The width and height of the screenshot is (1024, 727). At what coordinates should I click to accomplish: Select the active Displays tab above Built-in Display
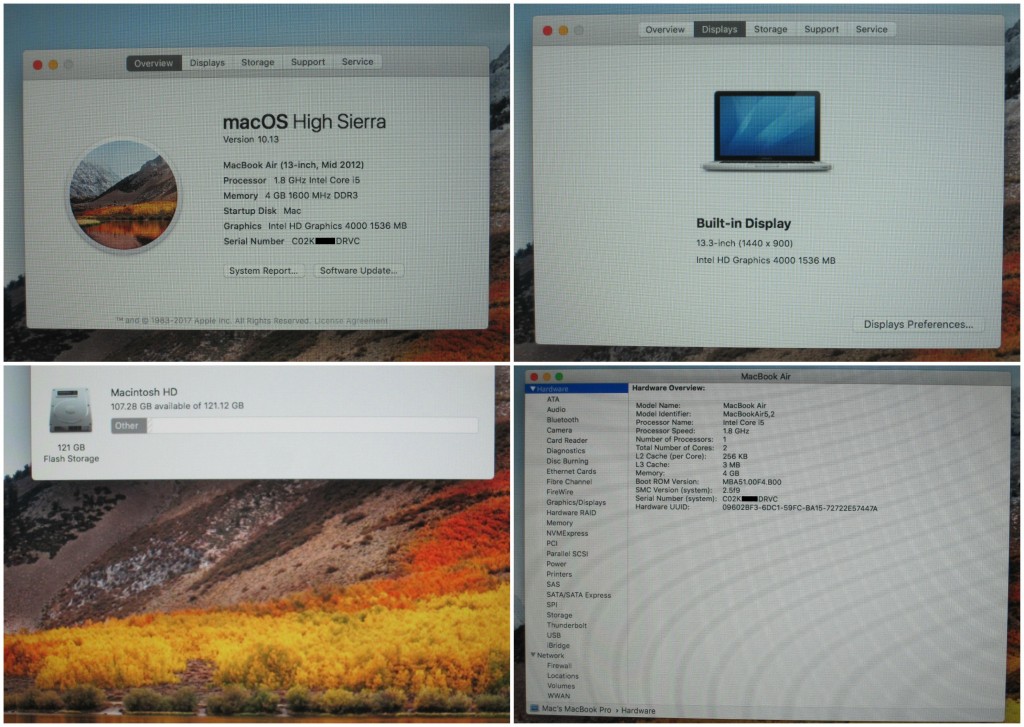(x=719, y=29)
